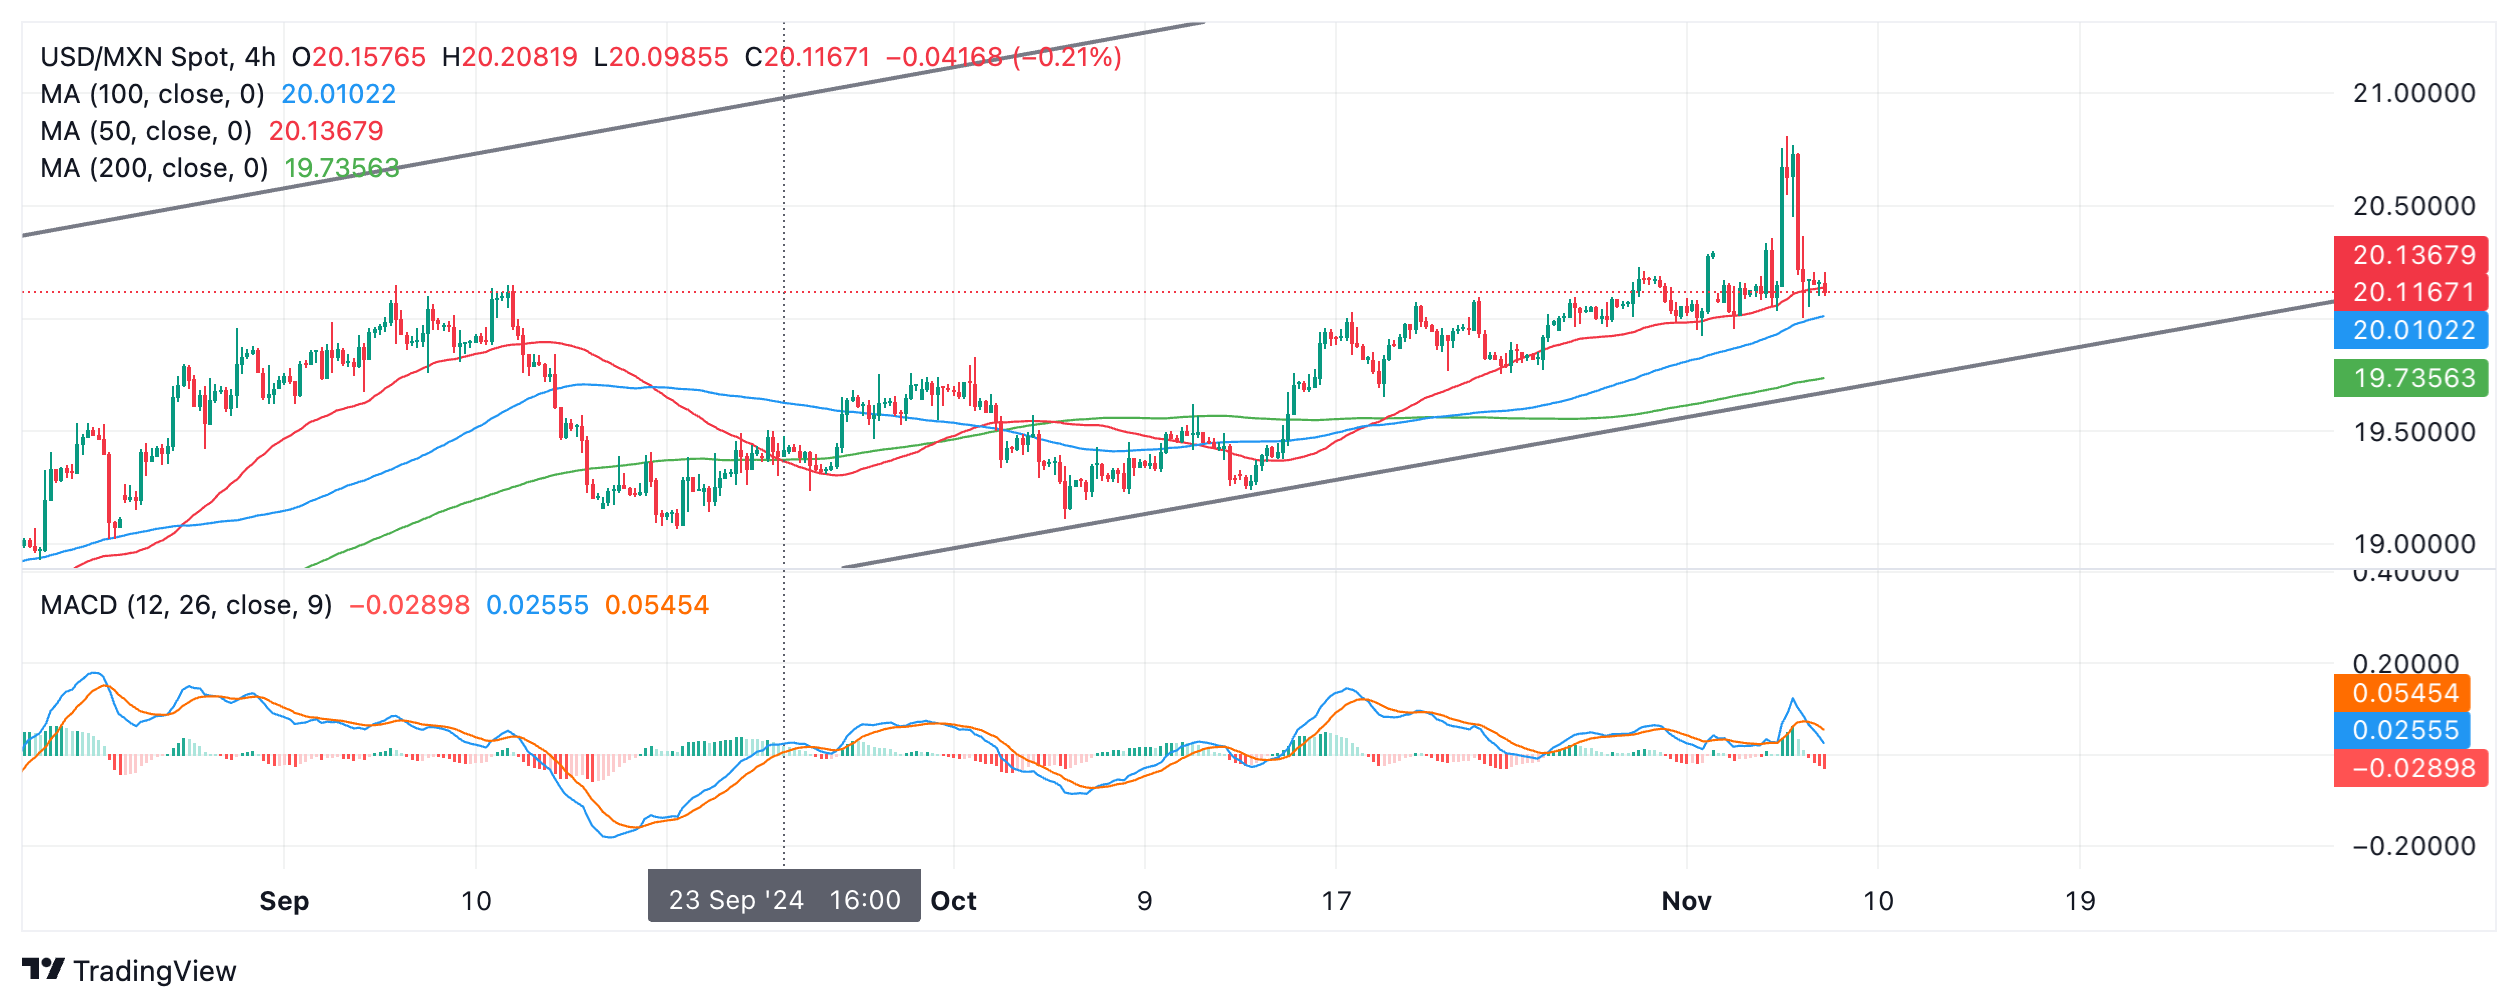Click the Nov label on the time axis
The image size is (2518, 1008).
(x=1686, y=901)
